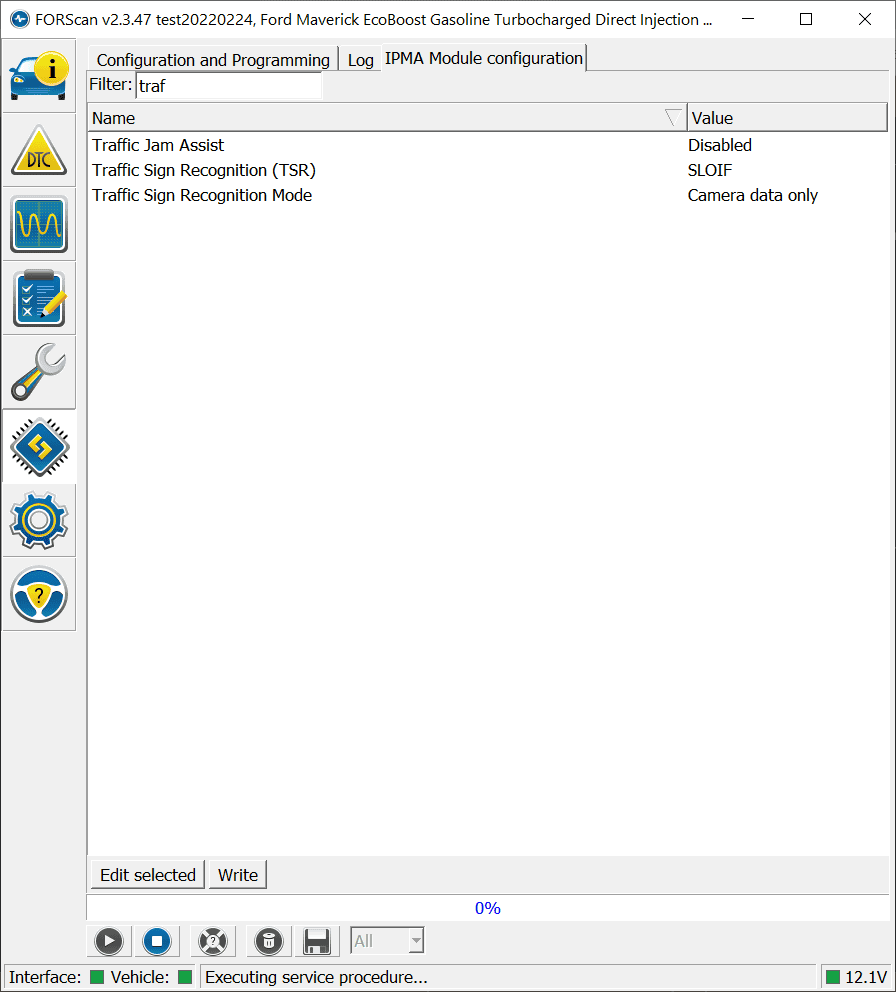Switch to the Log tab

pyautogui.click(x=361, y=60)
